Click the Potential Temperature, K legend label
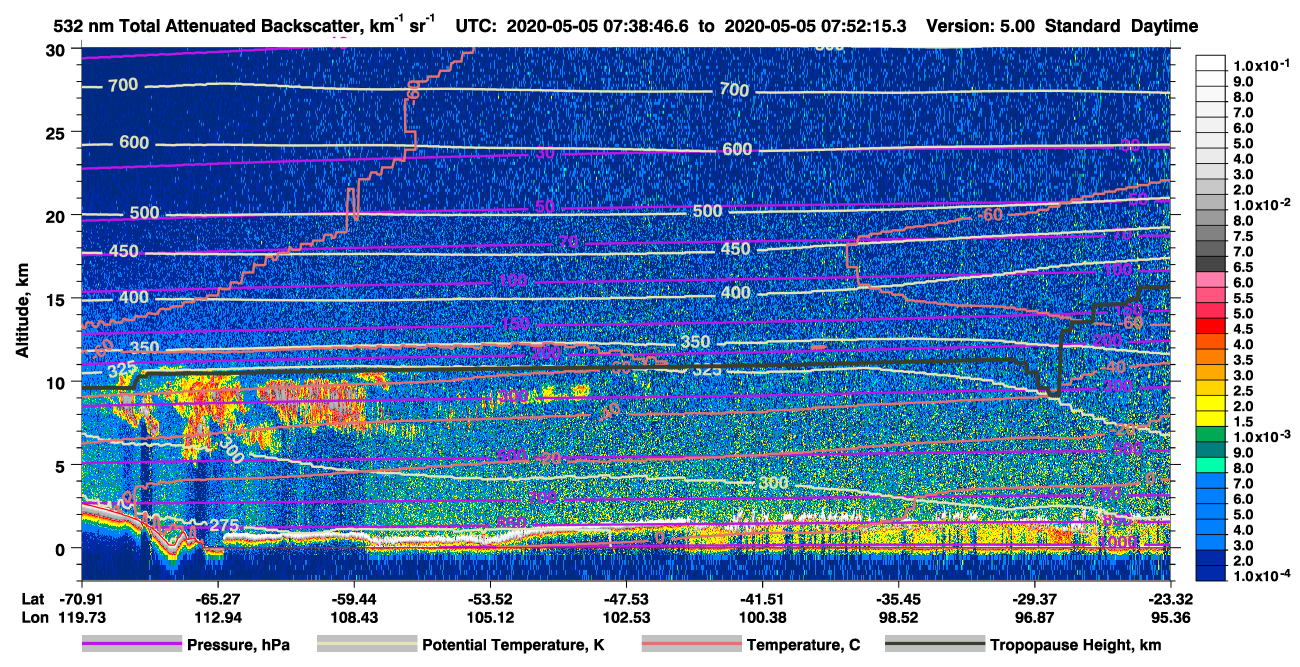Viewport: 1300px width, 667px height. click(x=513, y=646)
